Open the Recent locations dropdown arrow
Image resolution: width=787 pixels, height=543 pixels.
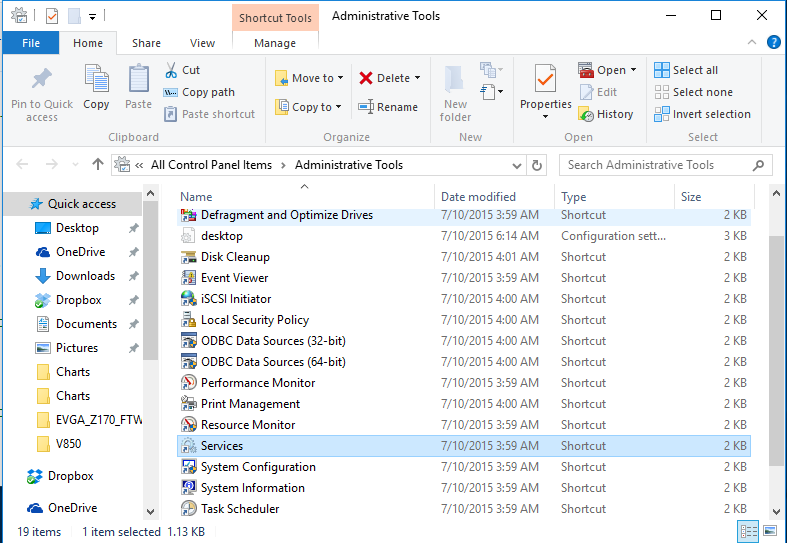pos(75,165)
